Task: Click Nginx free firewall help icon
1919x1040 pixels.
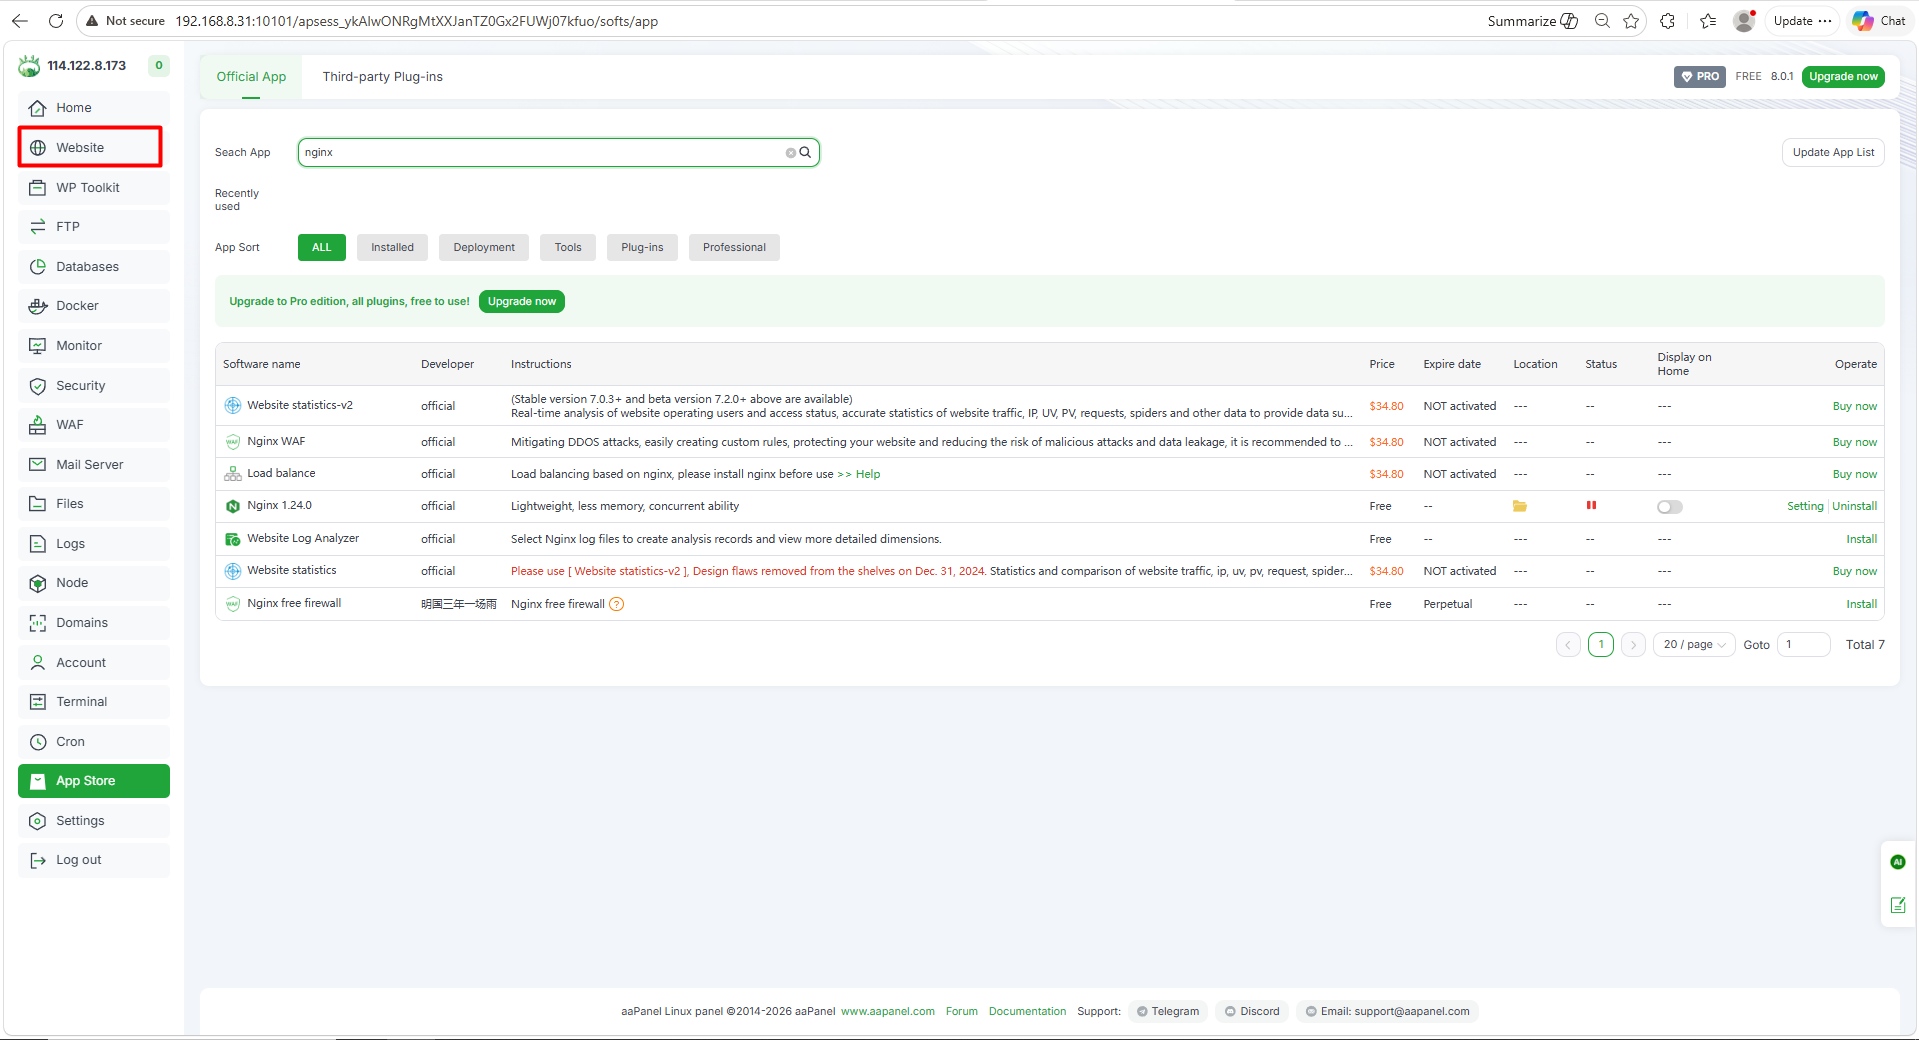Action: pos(617,604)
